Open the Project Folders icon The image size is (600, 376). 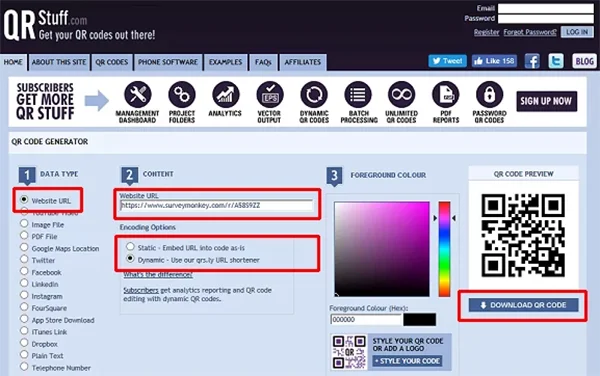point(182,94)
